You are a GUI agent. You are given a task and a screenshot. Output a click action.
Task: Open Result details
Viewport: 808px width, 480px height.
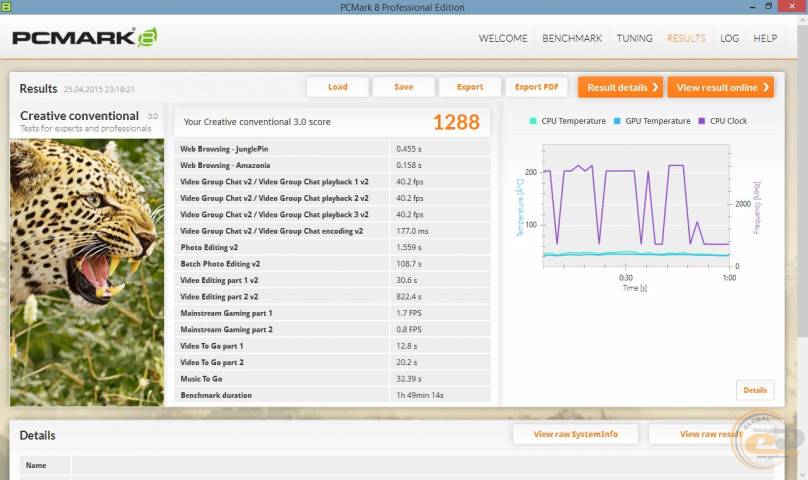click(x=620, y=87)
